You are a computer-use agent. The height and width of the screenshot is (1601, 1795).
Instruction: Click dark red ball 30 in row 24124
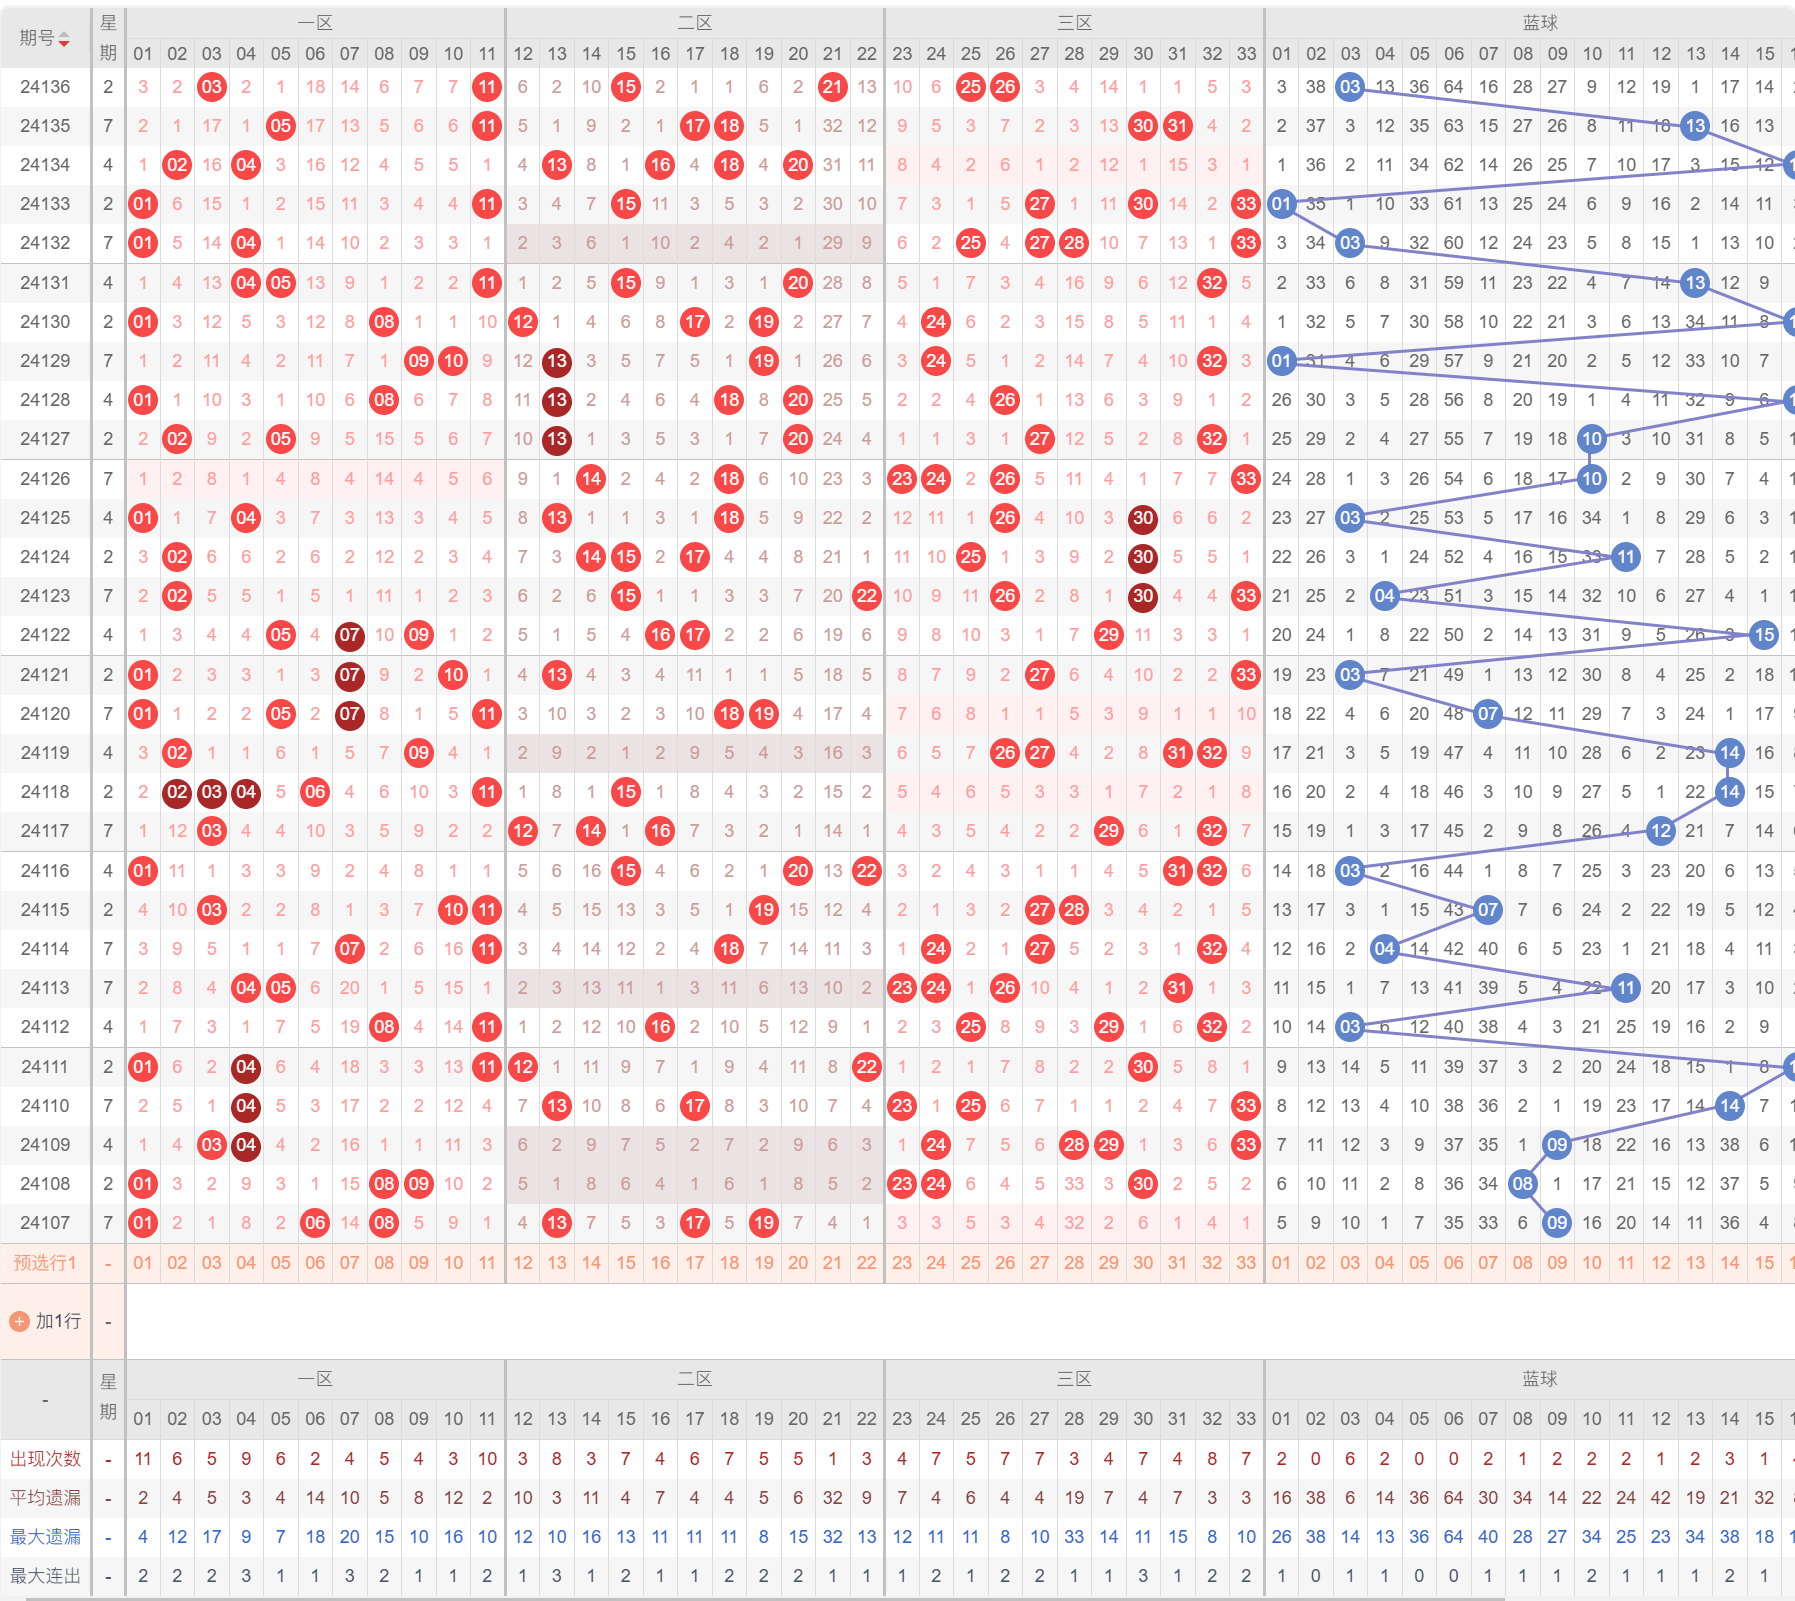point(1143,557)
